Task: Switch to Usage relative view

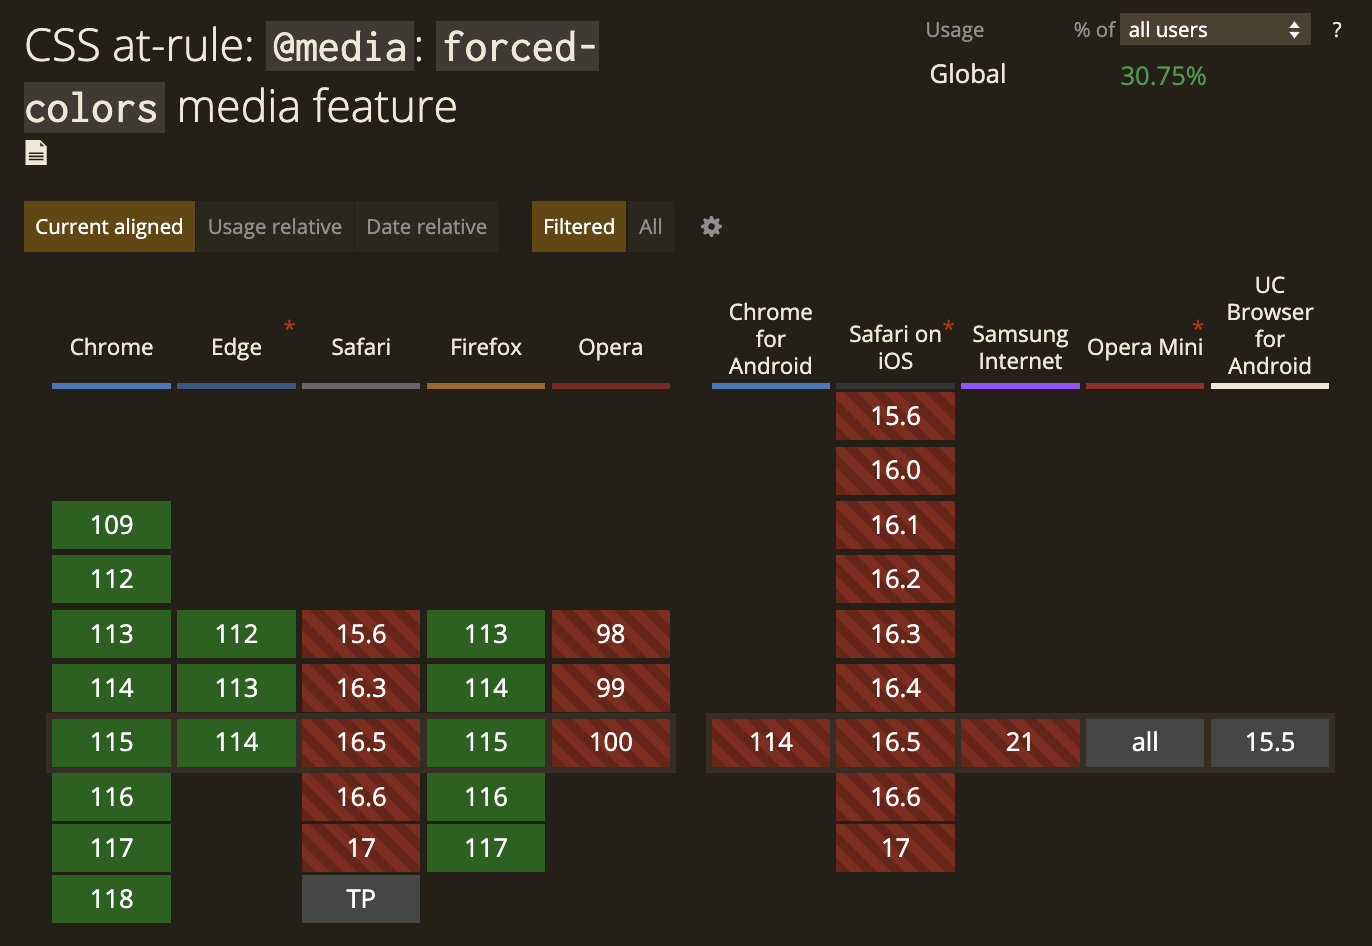Action: [x=274, y=227]
